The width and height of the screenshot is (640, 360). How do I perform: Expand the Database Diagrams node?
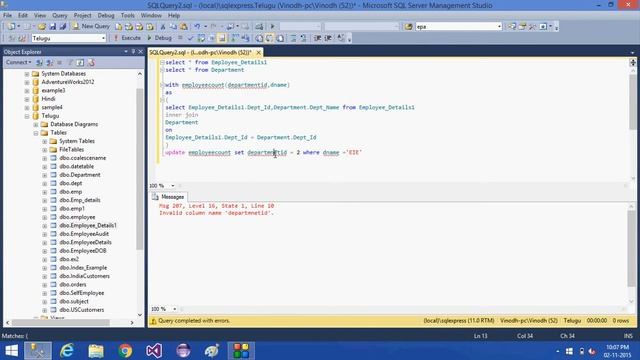[36, 124]
